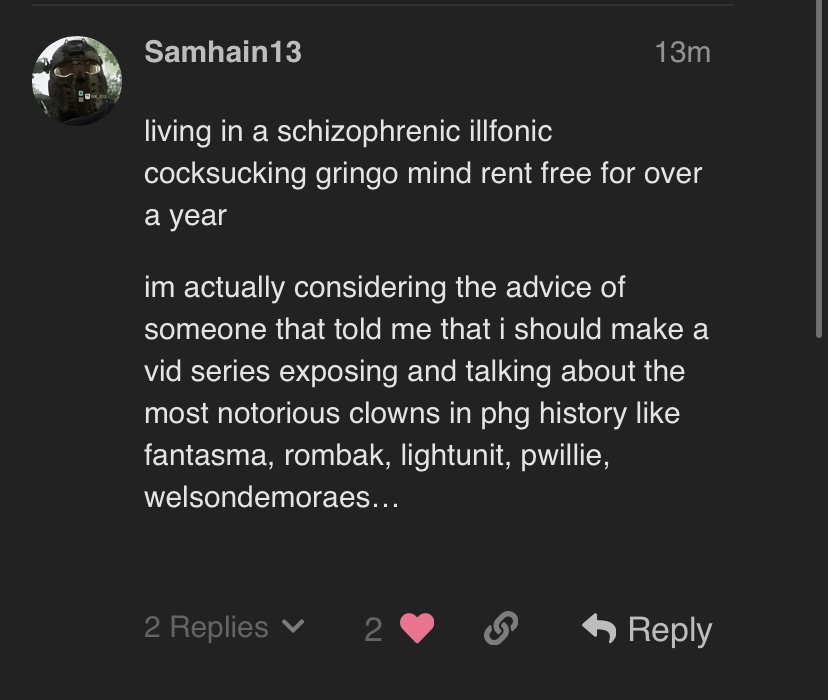Image resolution: width=828 pixels, height=700 pixels.
Task: Copy the post link via chain icon
Action: [500, 628]
